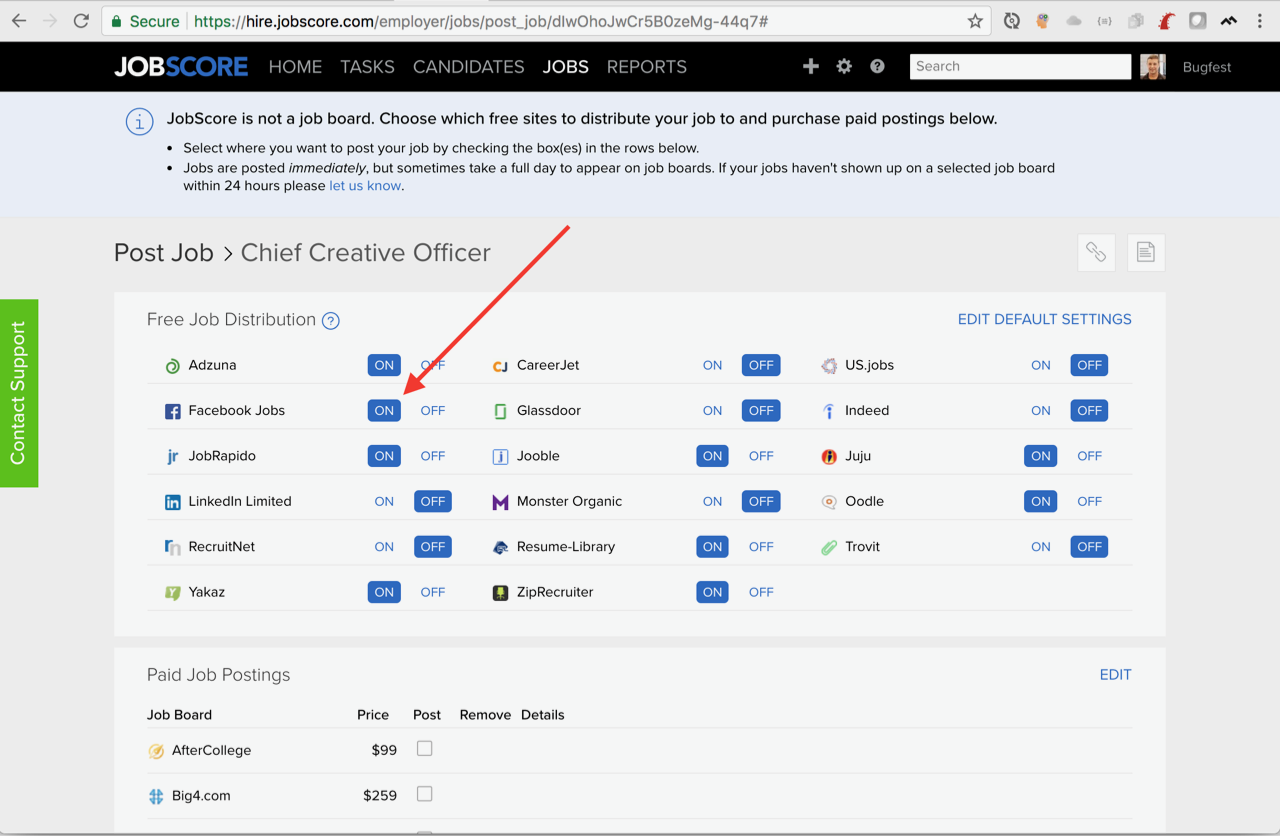
Task: Click the RecruitNet logo icon
Action: click(173, 547)
